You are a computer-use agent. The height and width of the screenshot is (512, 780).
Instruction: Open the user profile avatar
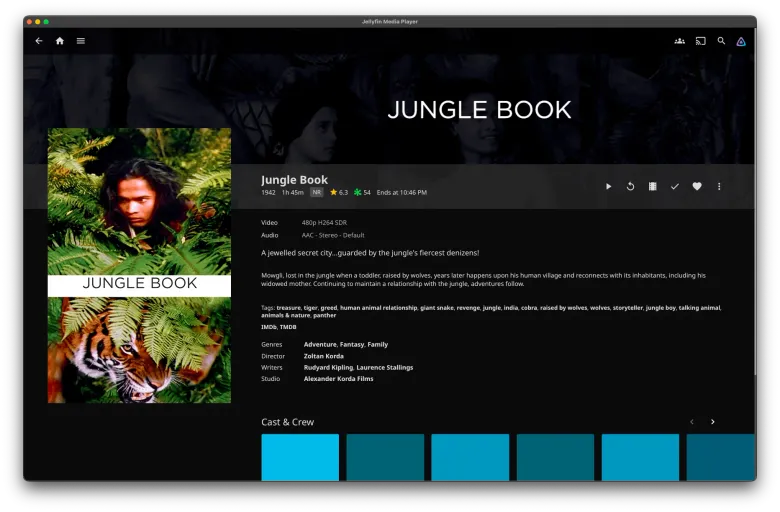741,41
